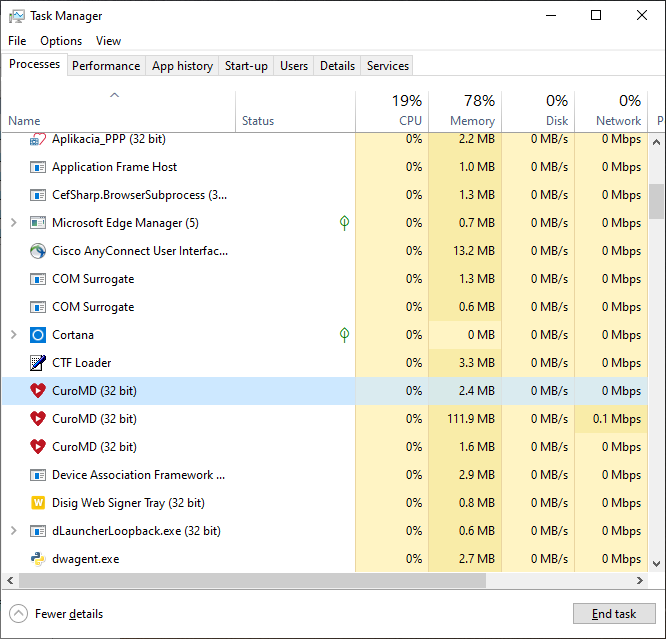Switch to the Performance tab
This screenshot has height=639, width=666.
pos(106,66)
